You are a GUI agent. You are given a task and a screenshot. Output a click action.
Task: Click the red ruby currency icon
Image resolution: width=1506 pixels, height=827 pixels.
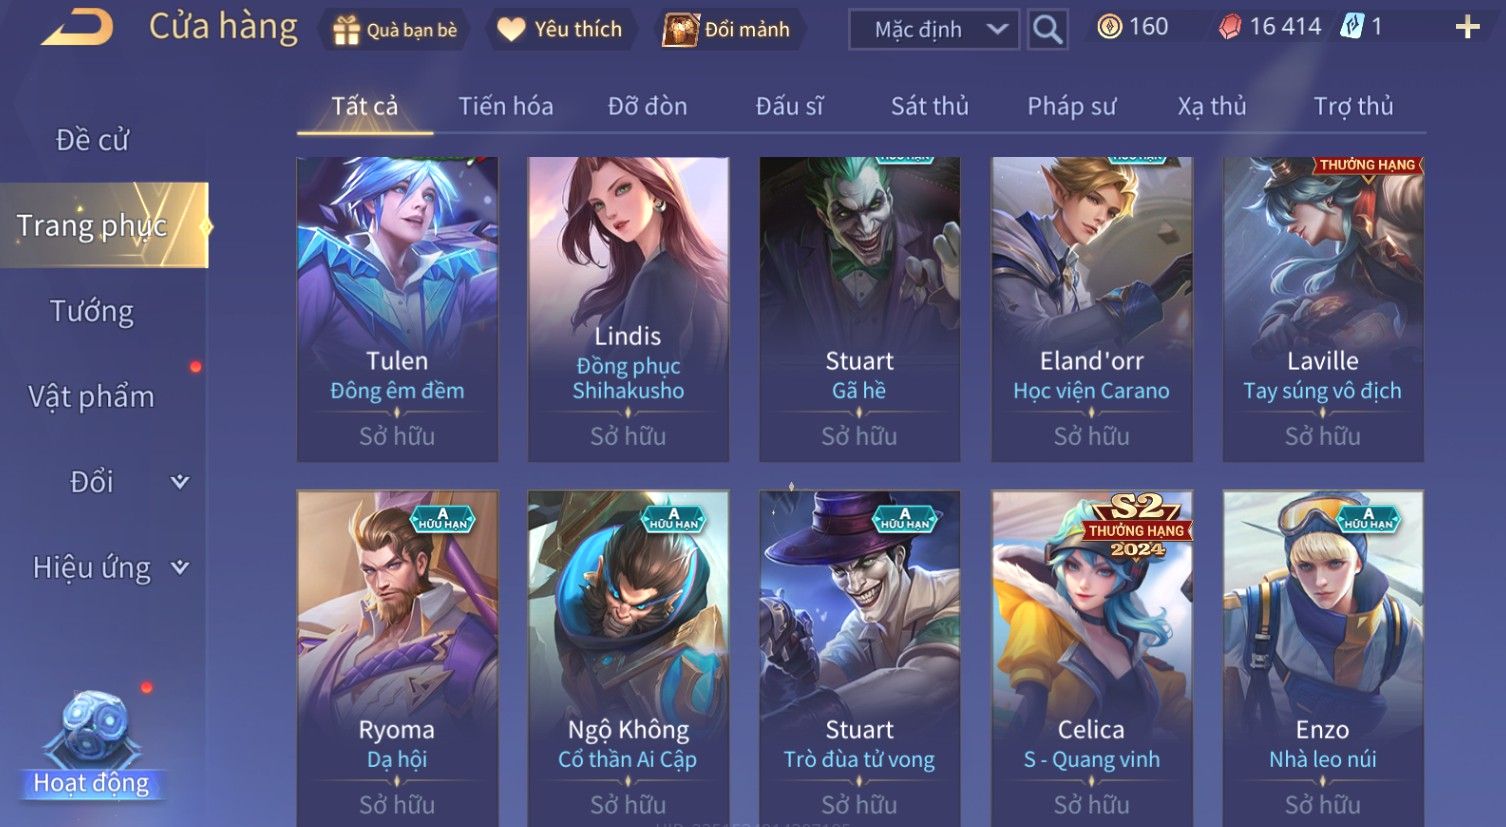[1229, 27]
